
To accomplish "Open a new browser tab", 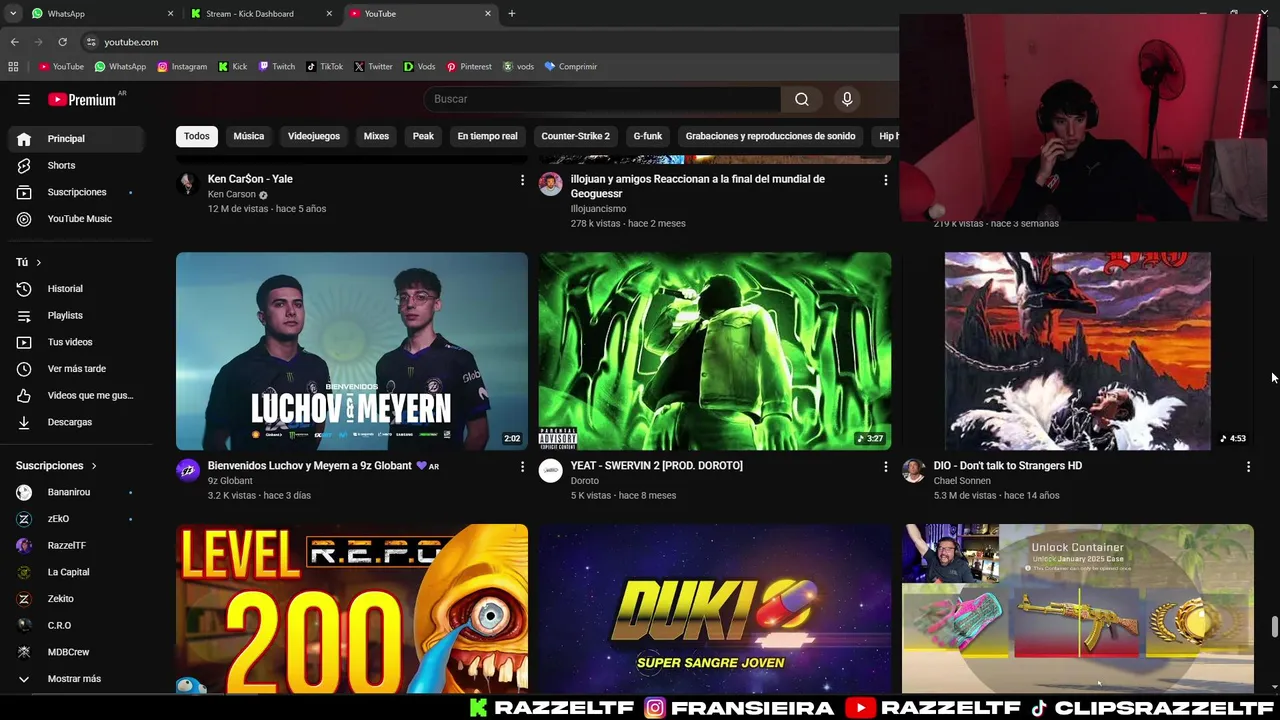I will pos(511,14).
